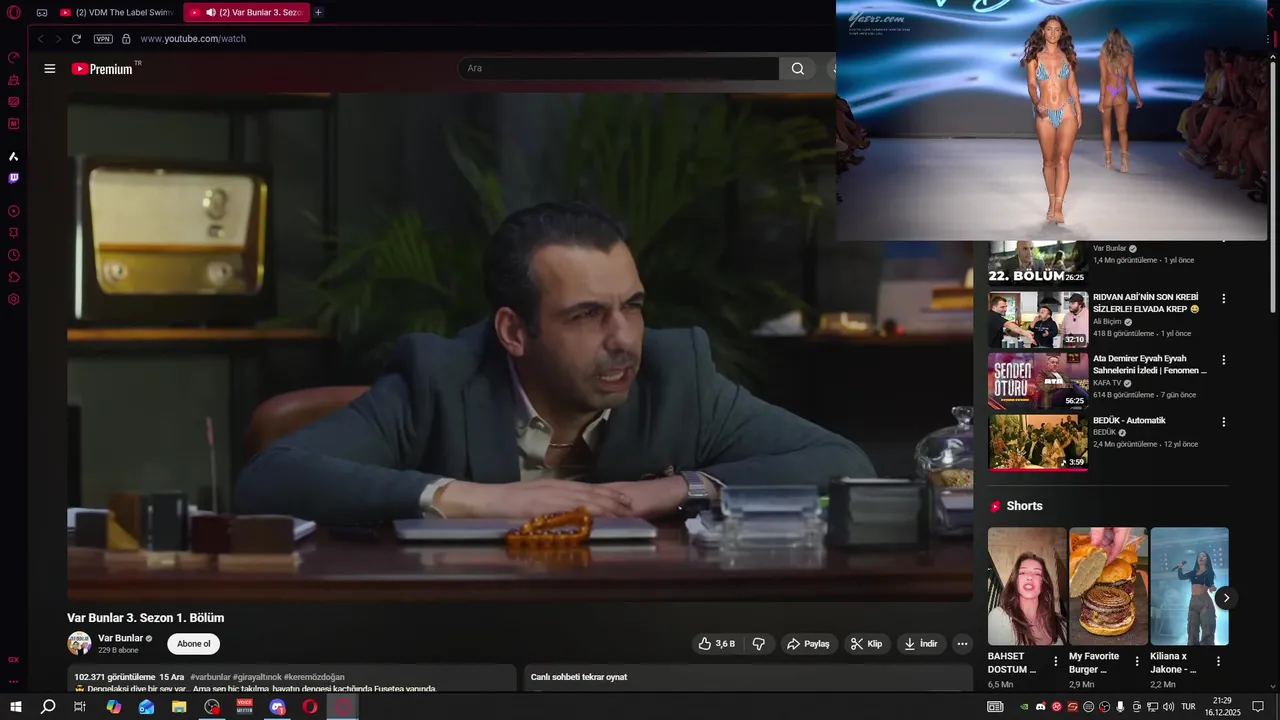Open options for RIDVAN ABİ'NİN SON KREBİ video
Image resolution: width=1280 pixels, height=720 pixels.
pos(1223,298)
